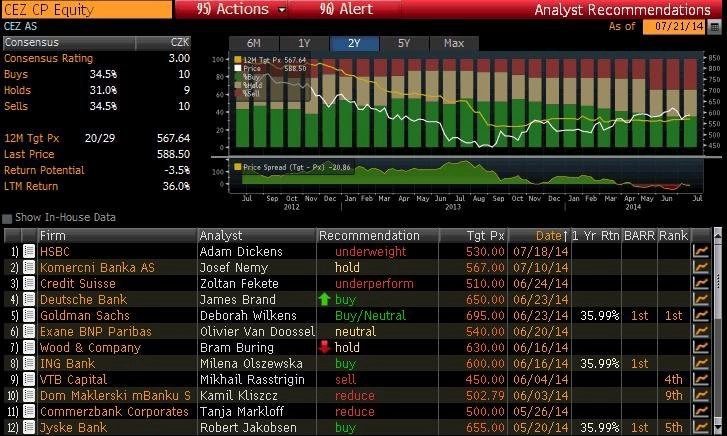Click the 12M Tgt Px value 567.64
This screenshot has height=436, width=727.
pyautogui.click(x=173, y=138)
